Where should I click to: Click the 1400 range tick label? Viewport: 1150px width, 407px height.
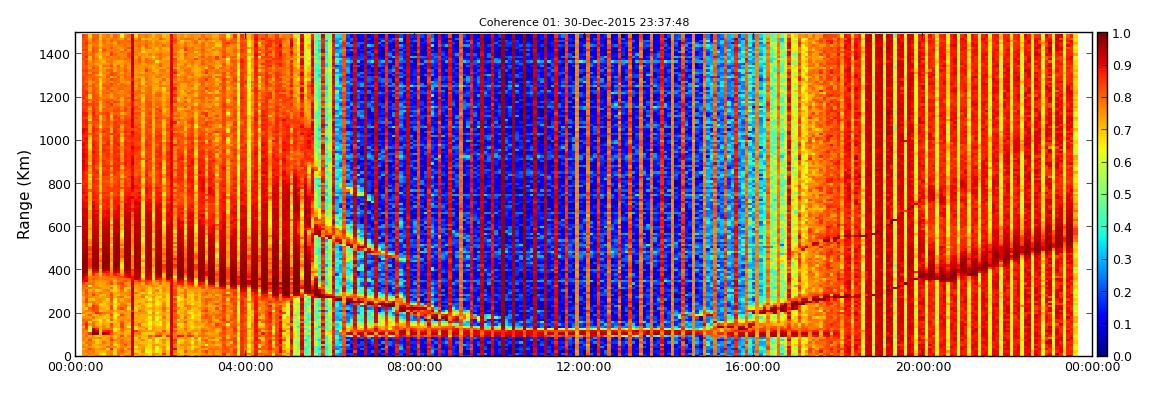[55, 54]
